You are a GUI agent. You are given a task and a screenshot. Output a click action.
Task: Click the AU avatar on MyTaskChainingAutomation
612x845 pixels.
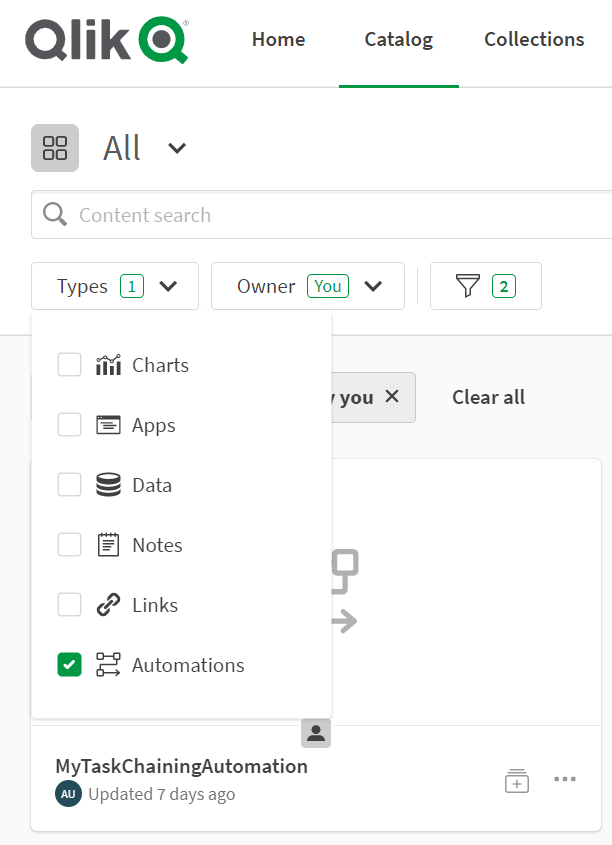pyautogui.click(x=67, y=794)
